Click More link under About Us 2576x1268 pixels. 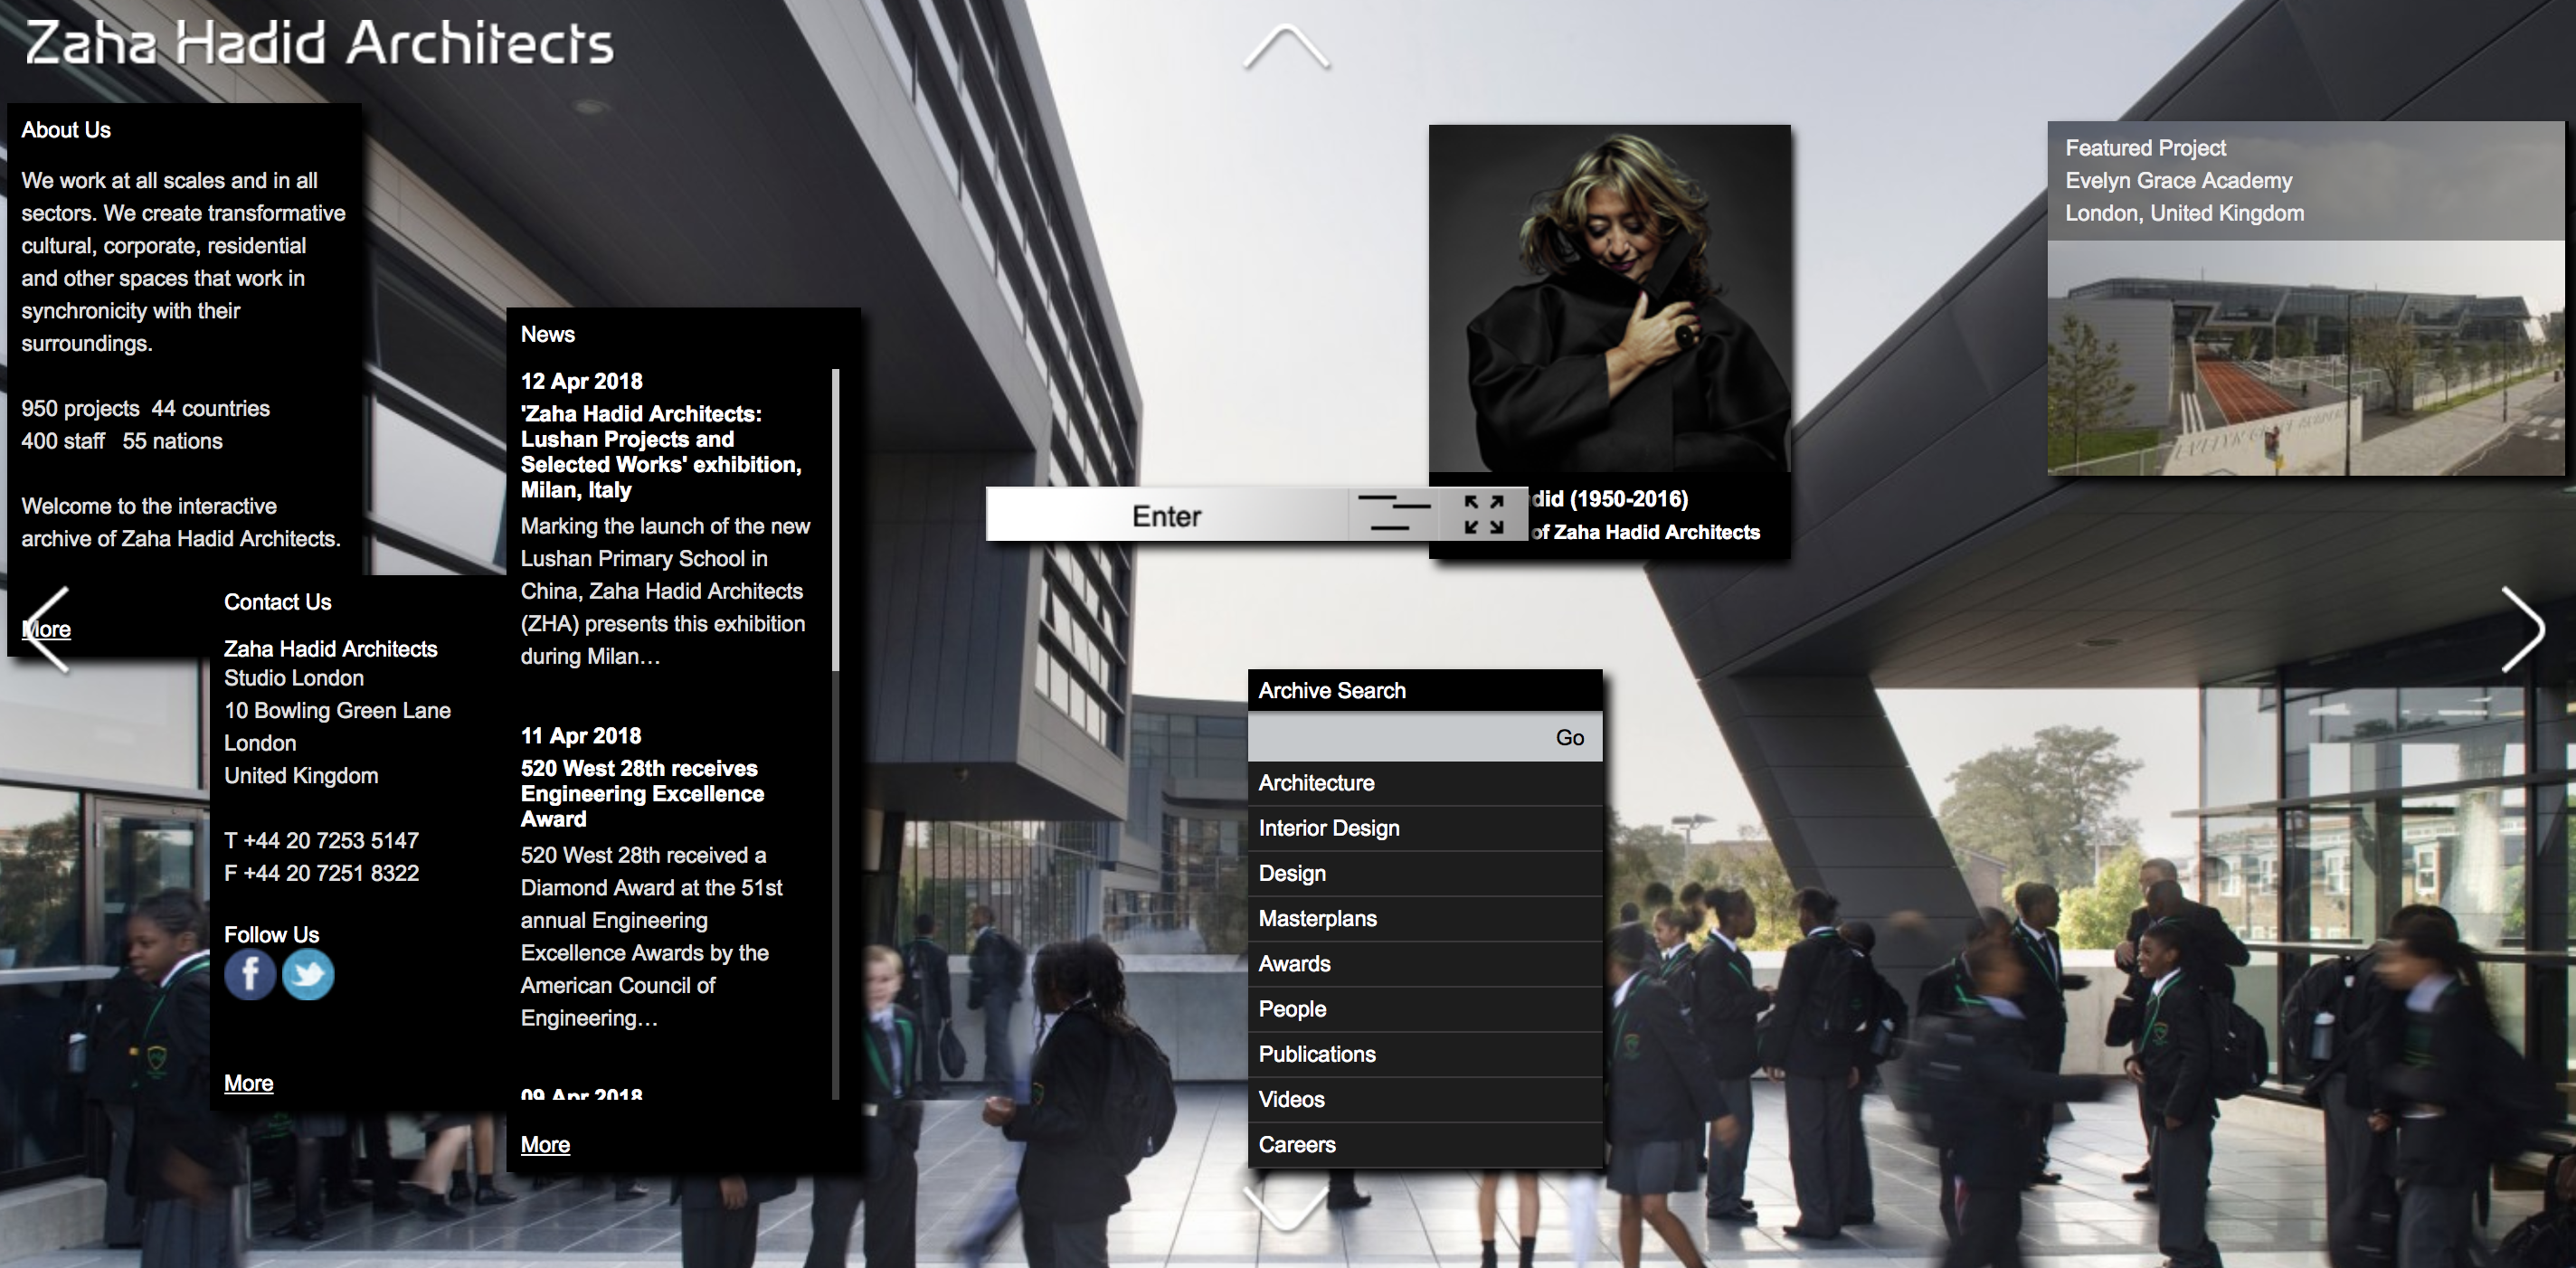44,629
